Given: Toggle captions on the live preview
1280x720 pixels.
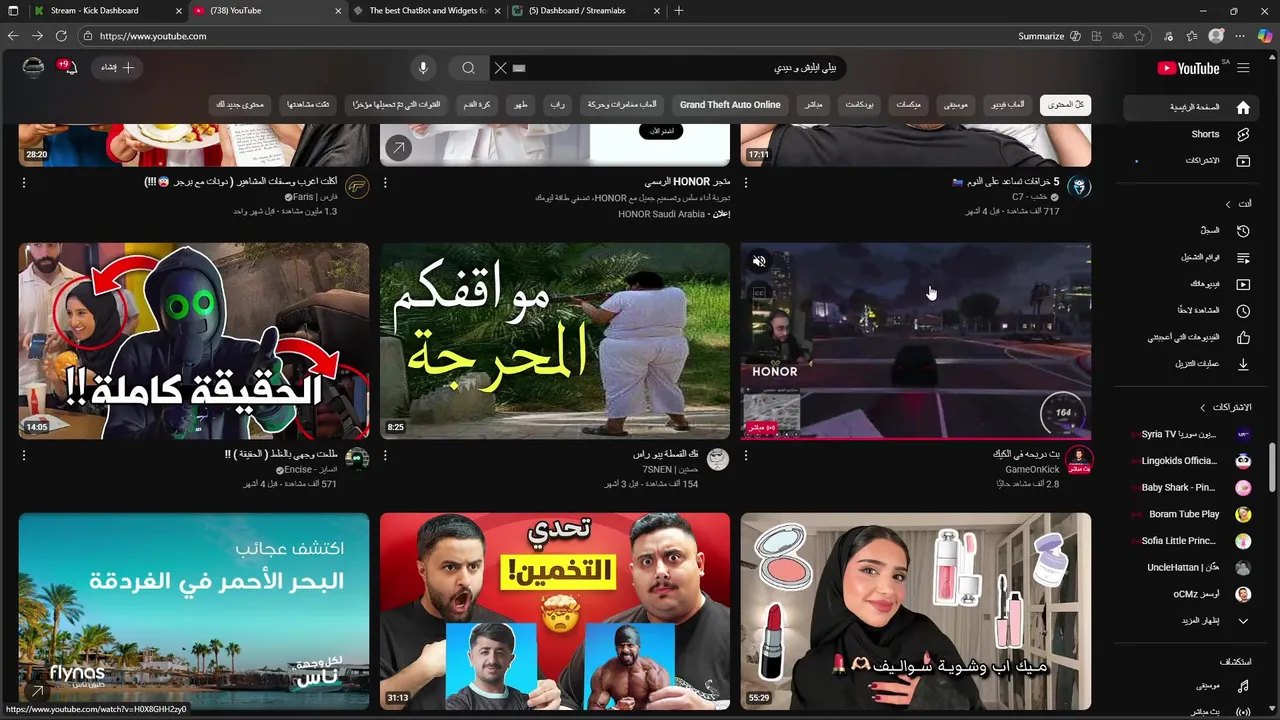Looking at the screenshot, I should [x=759, y=293].
